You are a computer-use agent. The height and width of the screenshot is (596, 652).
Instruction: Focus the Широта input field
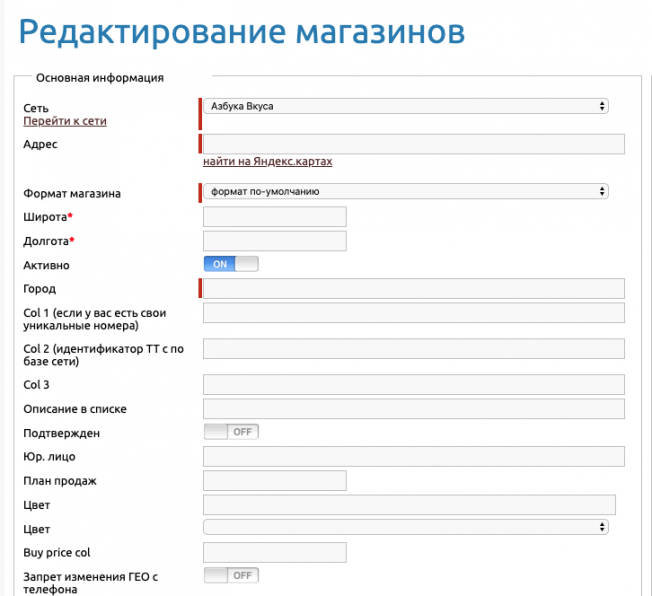pyautogui.click(x=275, y=217)
